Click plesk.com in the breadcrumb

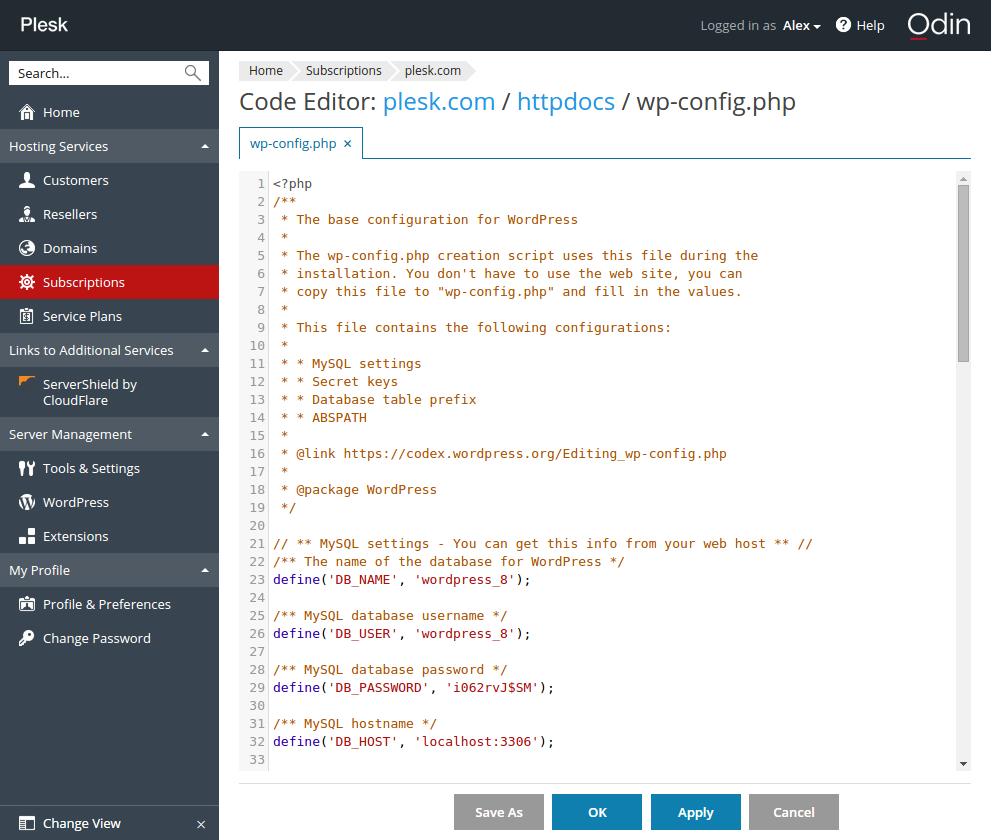pyautogui.click(x=432, y=71)
